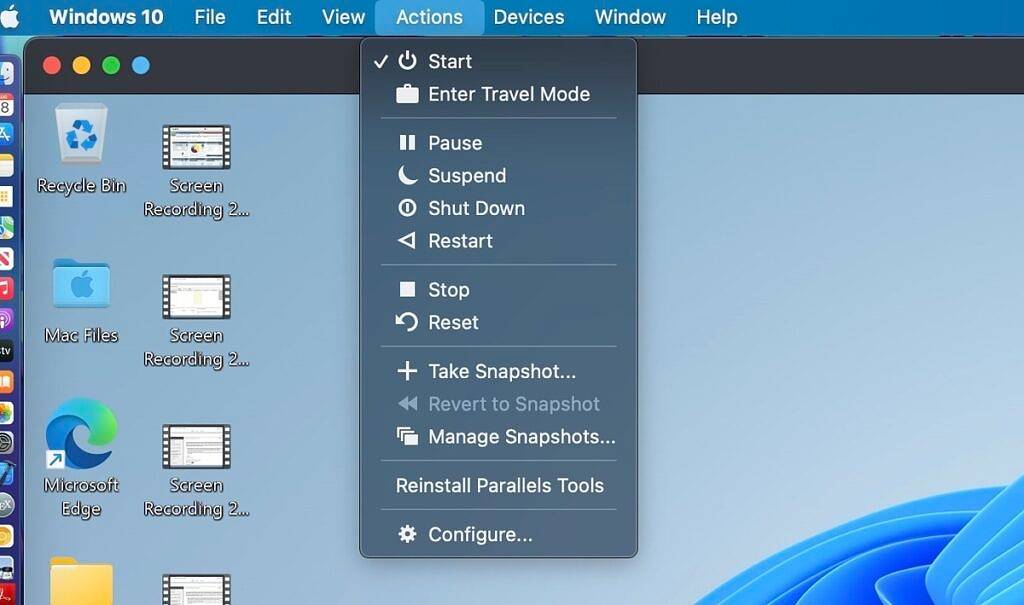Open the Devices menu
The width and height of the screenshot is (1024, 605).
[x=529, y=17]
